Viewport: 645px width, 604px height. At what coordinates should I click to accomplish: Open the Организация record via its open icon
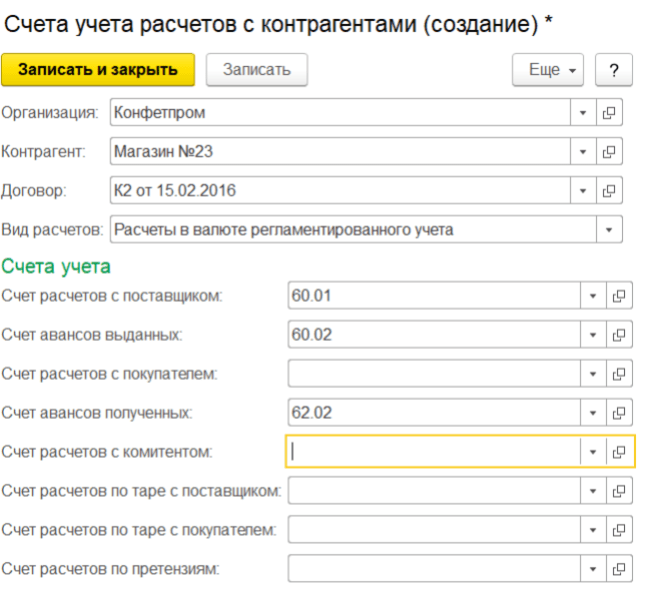609,114
